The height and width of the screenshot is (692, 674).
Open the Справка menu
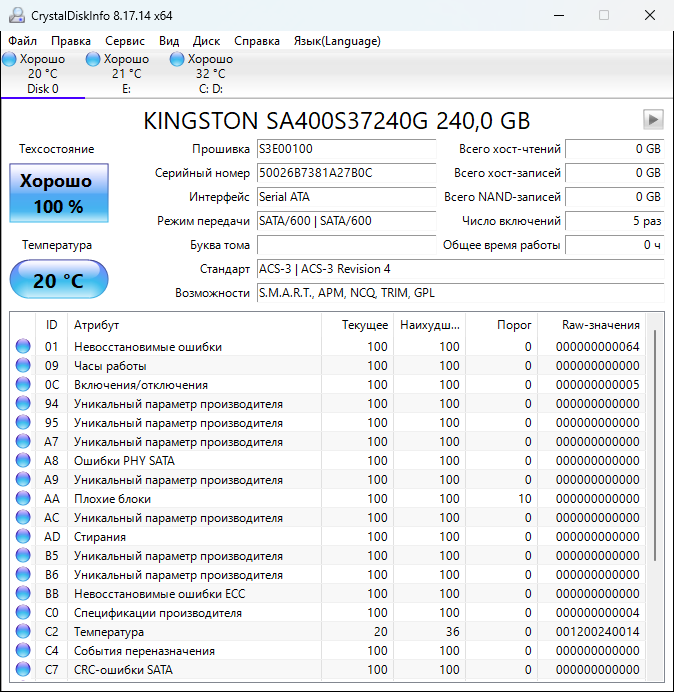[x=257, y=41]
